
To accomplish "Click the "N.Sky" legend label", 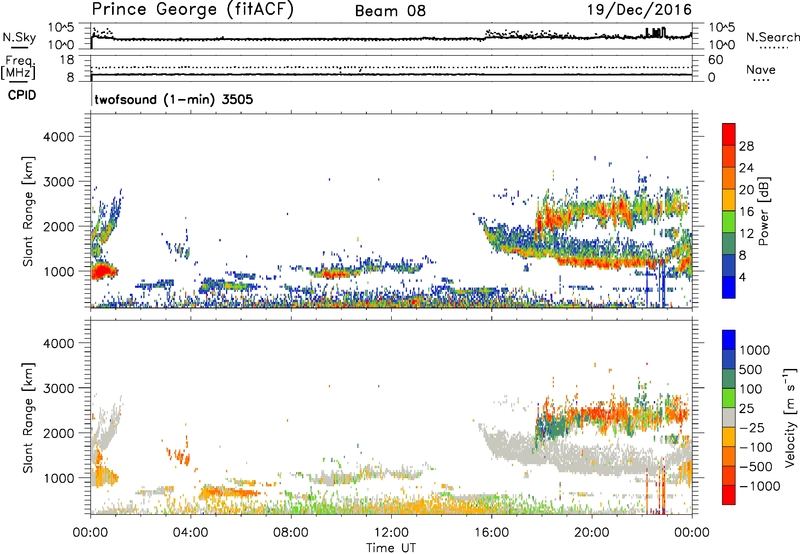I will 19,37.
